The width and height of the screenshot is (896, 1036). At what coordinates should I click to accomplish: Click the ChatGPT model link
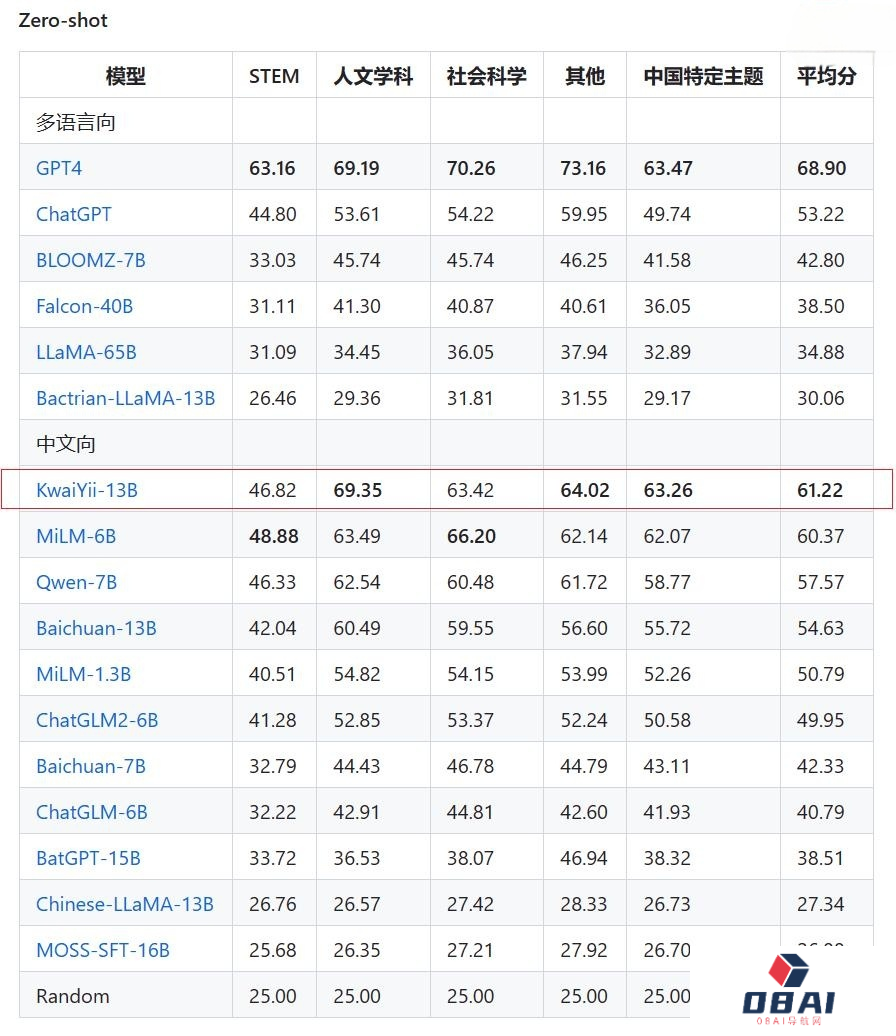click(x=74, y=214)
